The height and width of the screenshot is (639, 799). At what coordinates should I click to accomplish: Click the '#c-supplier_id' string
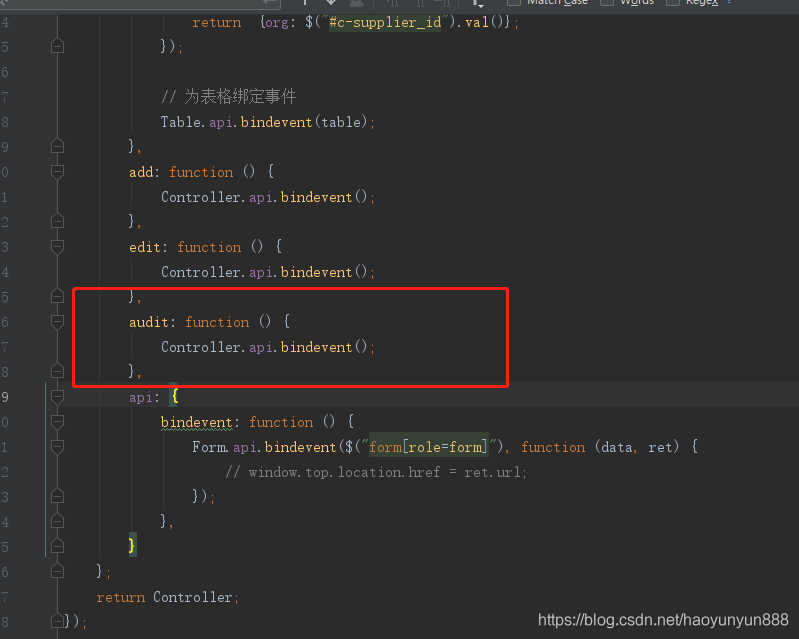(385, 22)
